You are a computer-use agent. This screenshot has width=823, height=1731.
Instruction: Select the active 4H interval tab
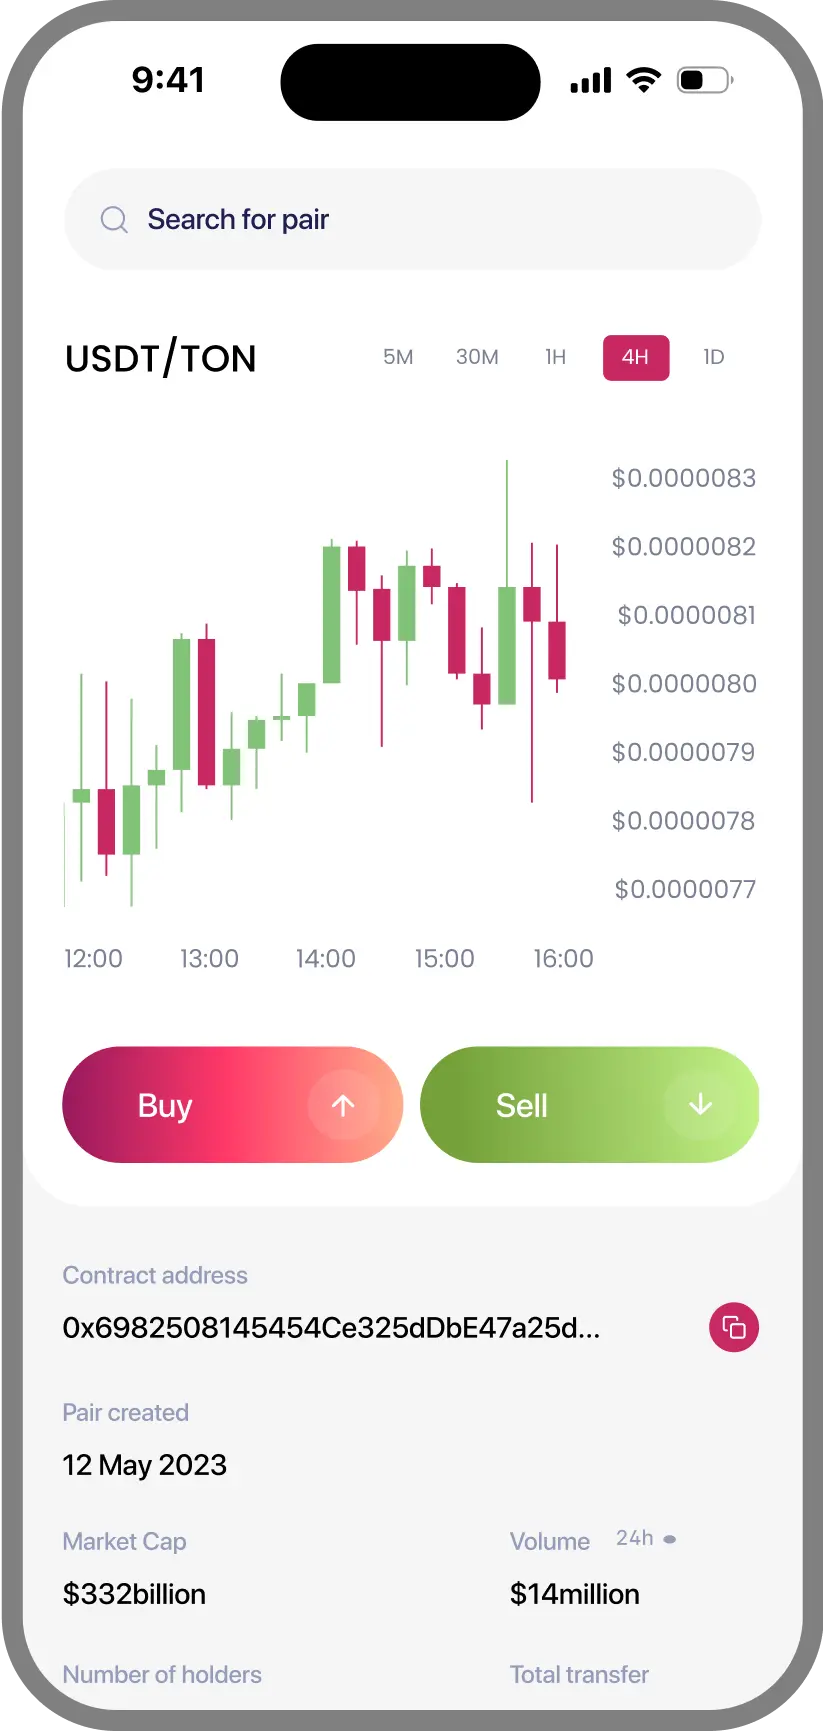pyautogui.click(x=636, y=358)
